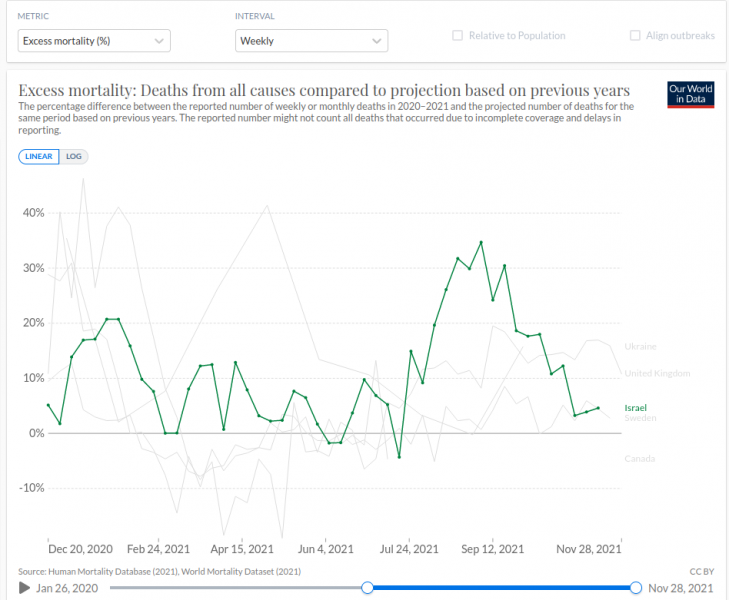The height and width of the screenshot is (600, 729).
Task: Tick the Align outbreaks checkbox
Action: pyautogui.click(x=635, y=36)
